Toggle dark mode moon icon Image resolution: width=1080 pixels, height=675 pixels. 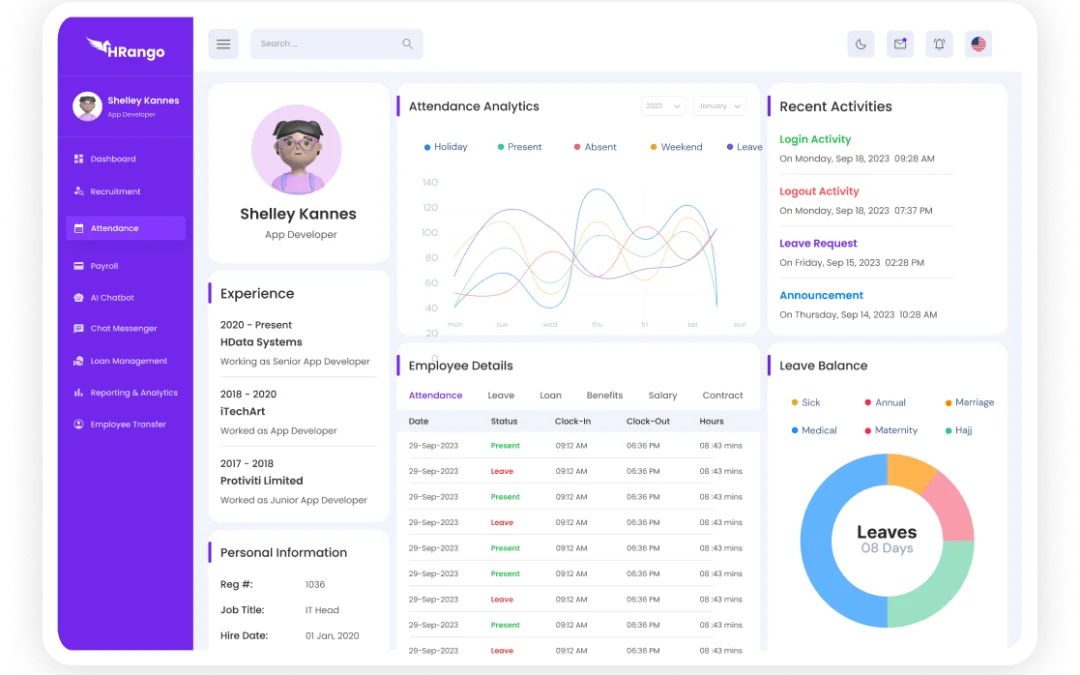(861, 44)
